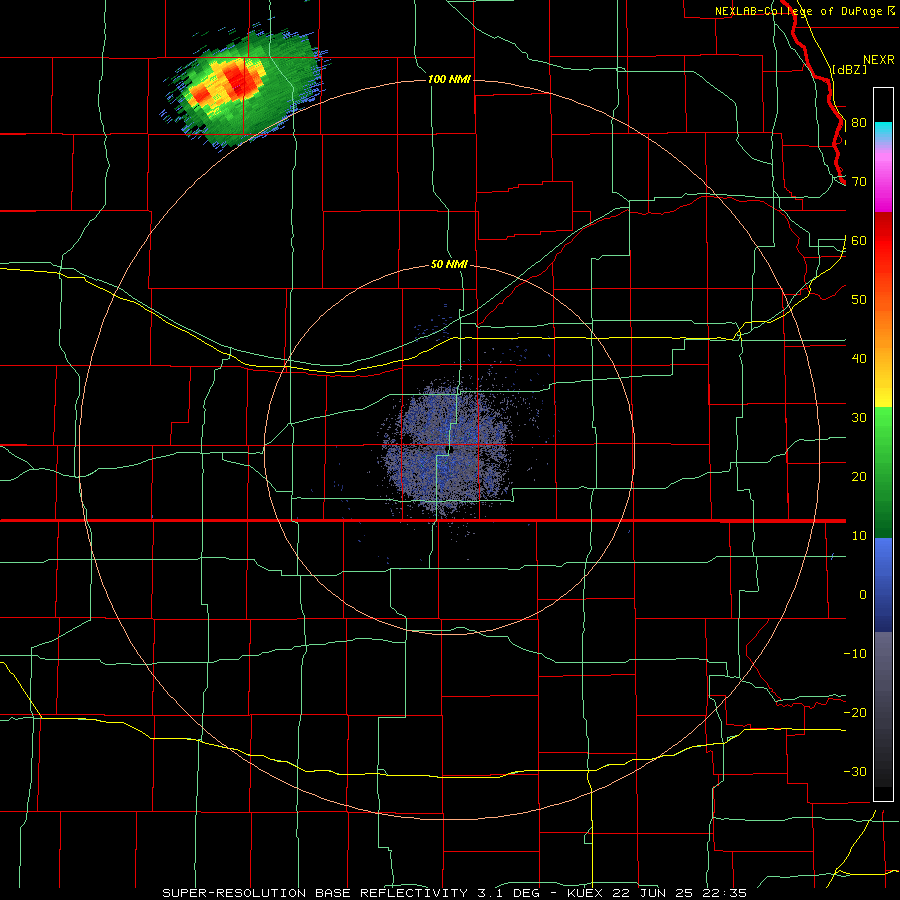
Task: Click the 70 value on dBZ scale
Action: pos(859,182)
